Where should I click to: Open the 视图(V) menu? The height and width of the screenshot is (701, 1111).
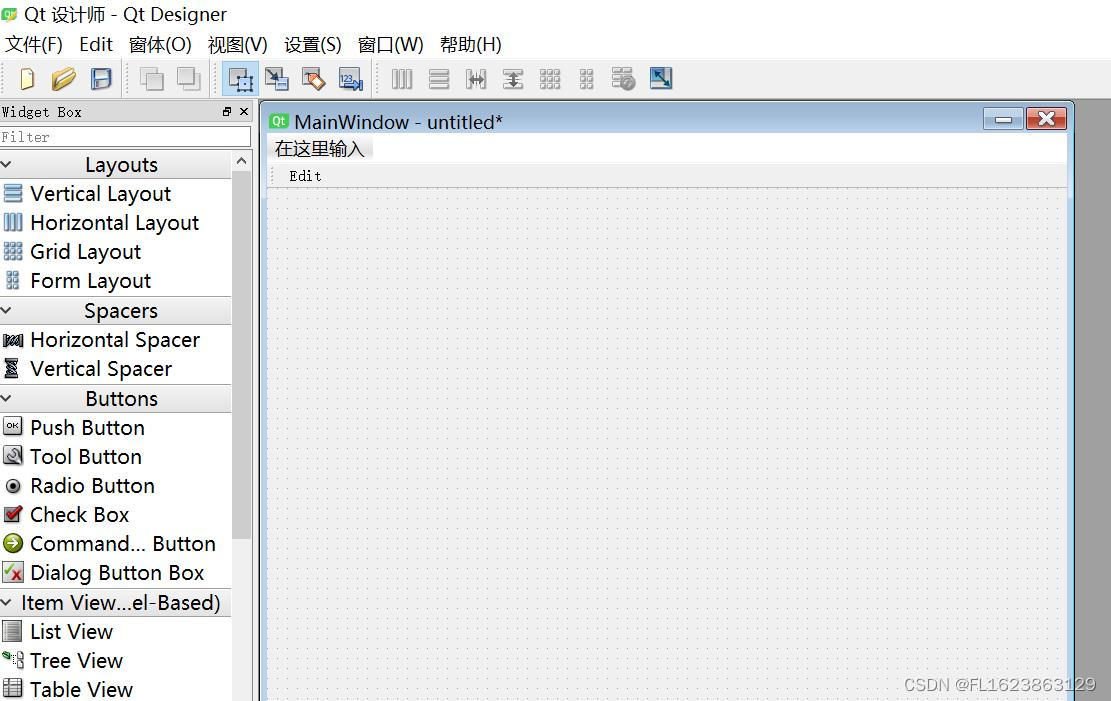(x=237, y=45)
